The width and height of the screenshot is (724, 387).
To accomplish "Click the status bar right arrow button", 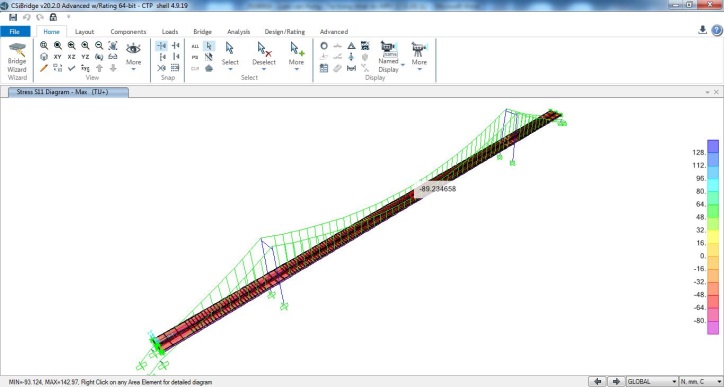I will [616, 381].
